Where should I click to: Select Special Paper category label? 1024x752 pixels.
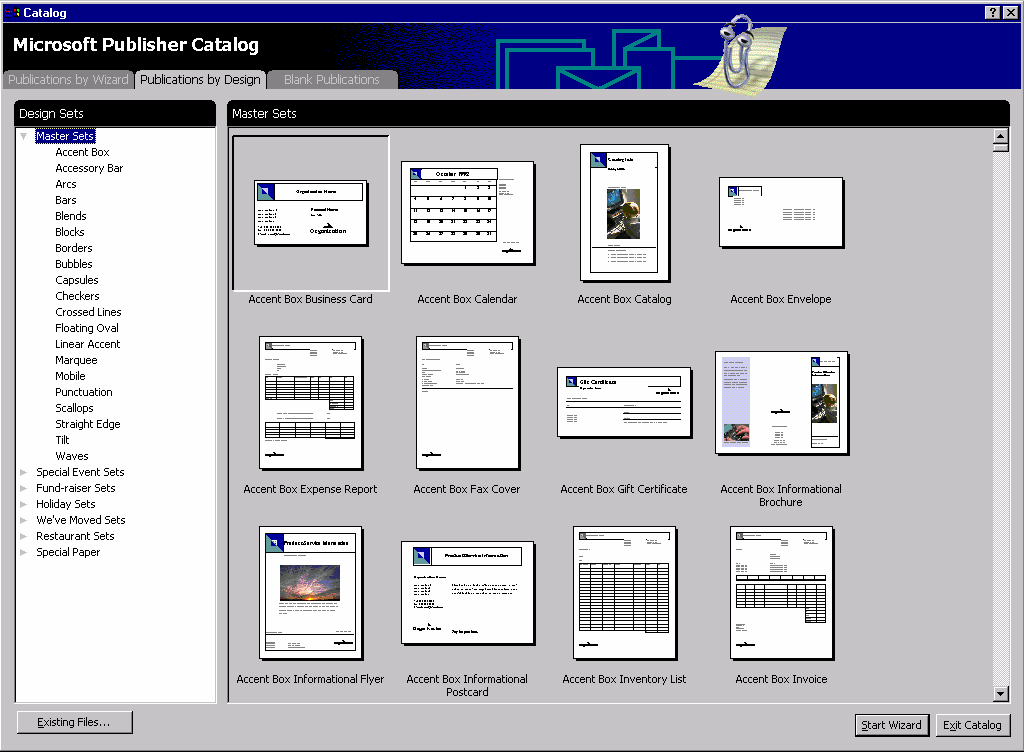69,552
